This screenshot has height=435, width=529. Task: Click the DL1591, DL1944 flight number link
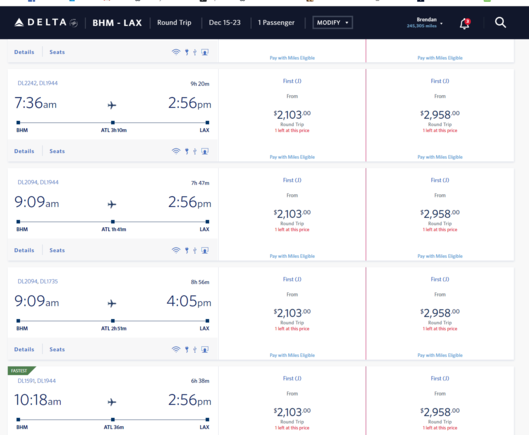(37, 381)
